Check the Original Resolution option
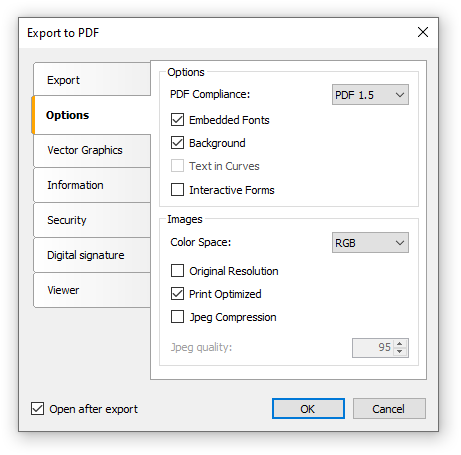 [177, 271]
